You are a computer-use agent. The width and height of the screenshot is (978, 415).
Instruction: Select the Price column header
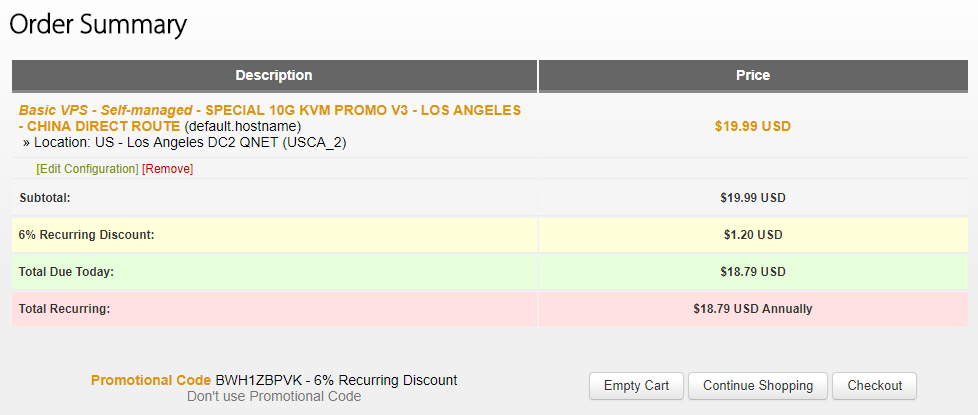pos(753,75)
